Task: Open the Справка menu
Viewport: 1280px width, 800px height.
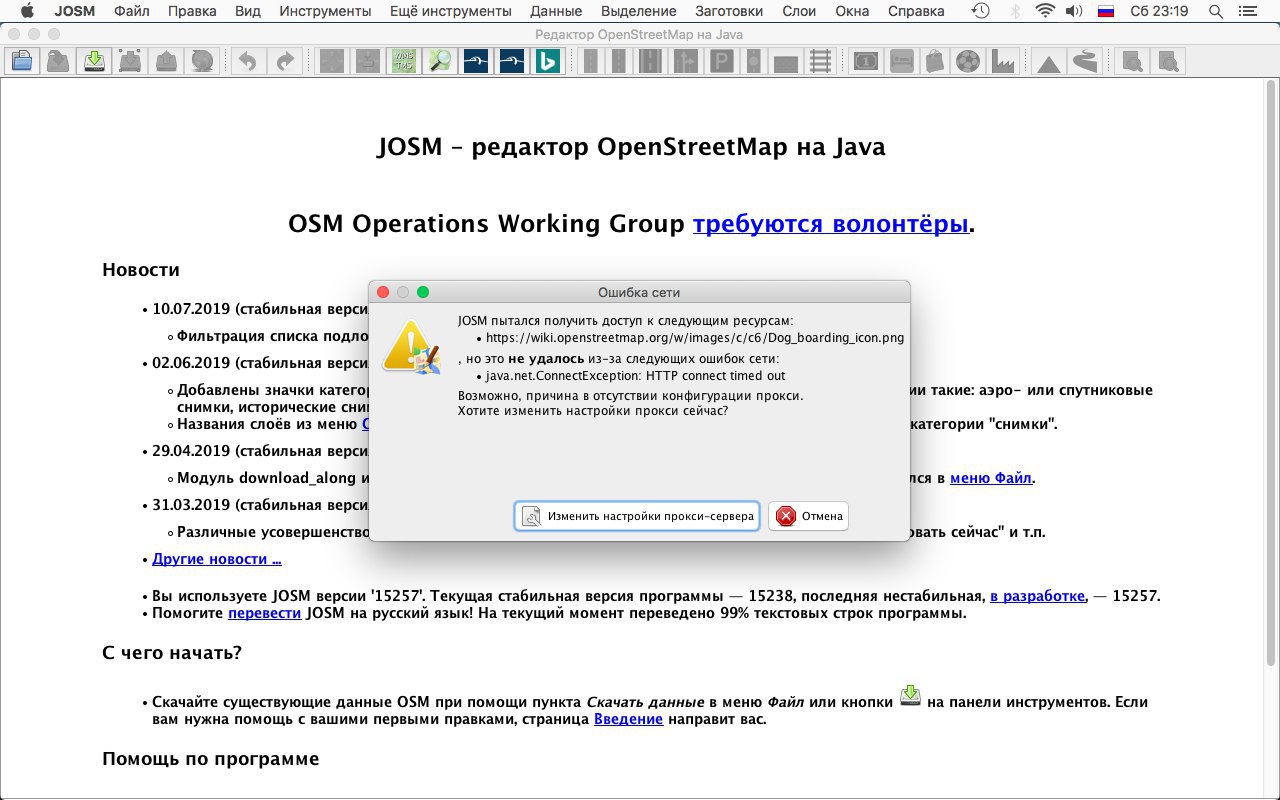Action: tap(916, 11)
